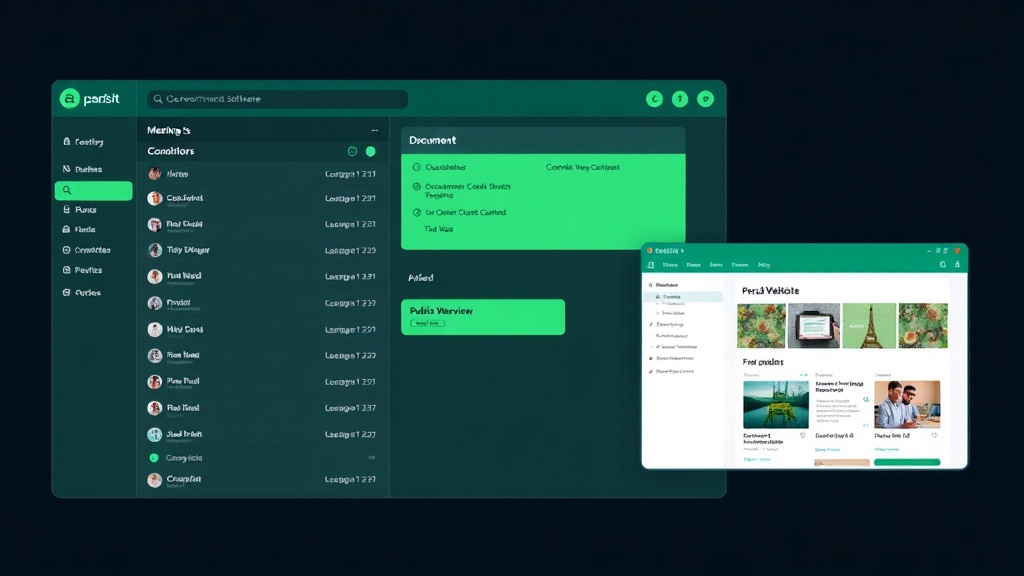Click the clock icon beside the Contacts header
This screenshot has width=1024, height=576.
353,151
